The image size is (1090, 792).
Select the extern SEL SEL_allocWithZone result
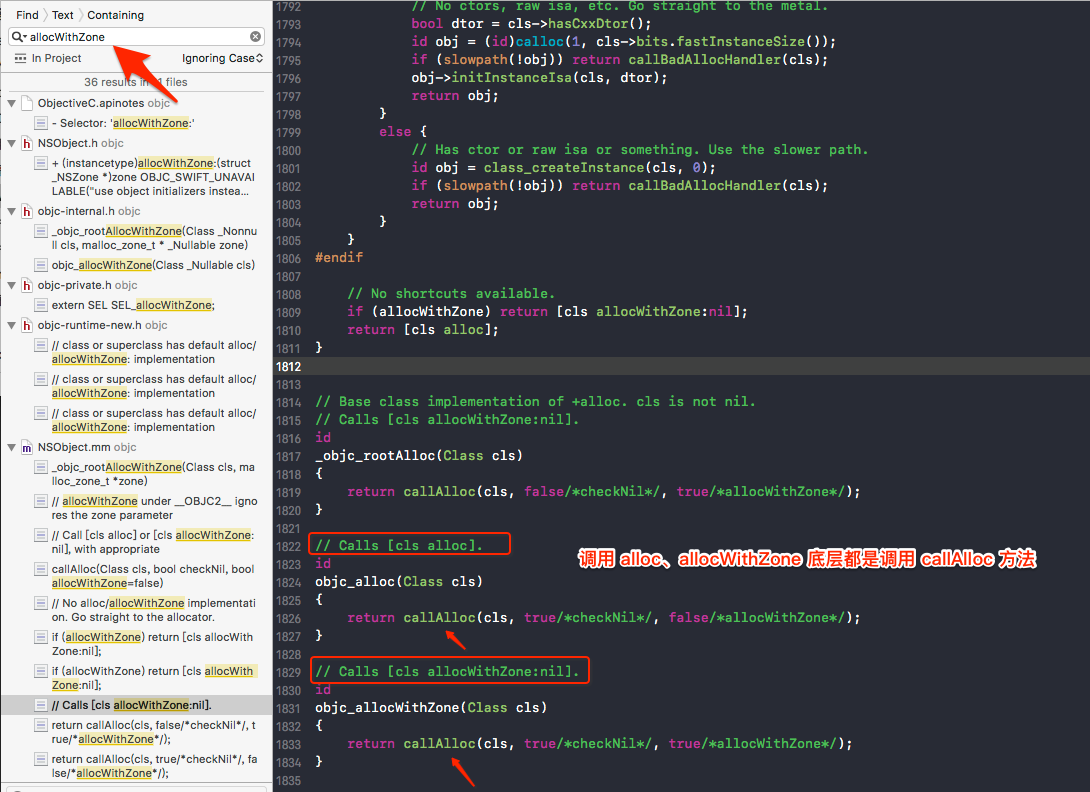point(133,305)
